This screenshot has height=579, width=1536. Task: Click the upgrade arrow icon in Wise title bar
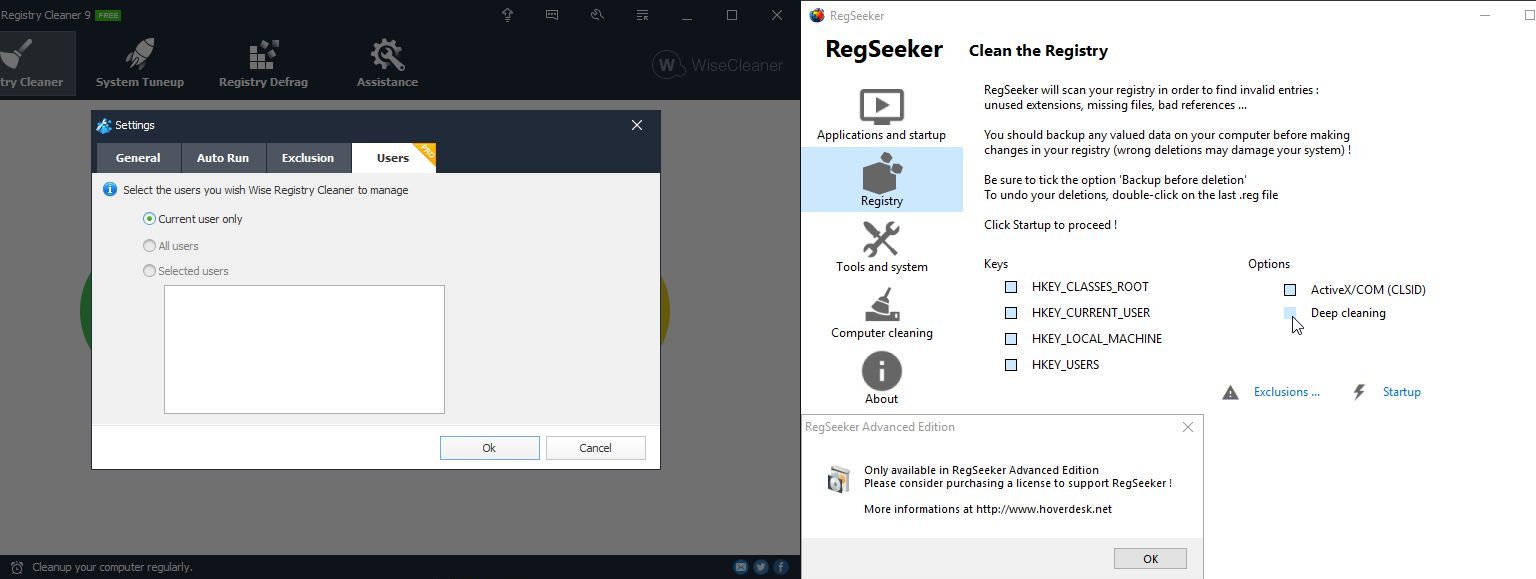(x=507, y=15)
